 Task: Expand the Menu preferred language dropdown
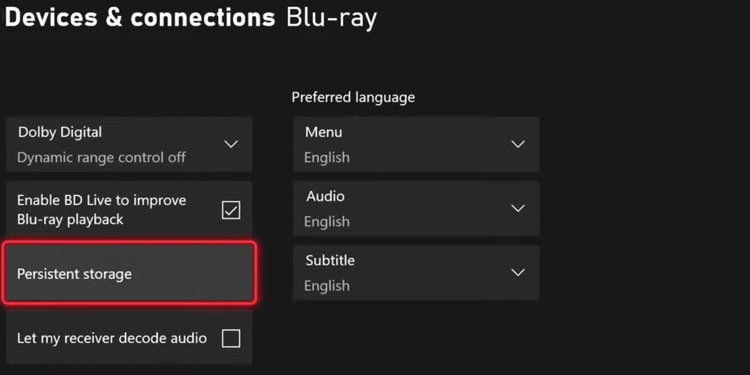pos(416,144)
